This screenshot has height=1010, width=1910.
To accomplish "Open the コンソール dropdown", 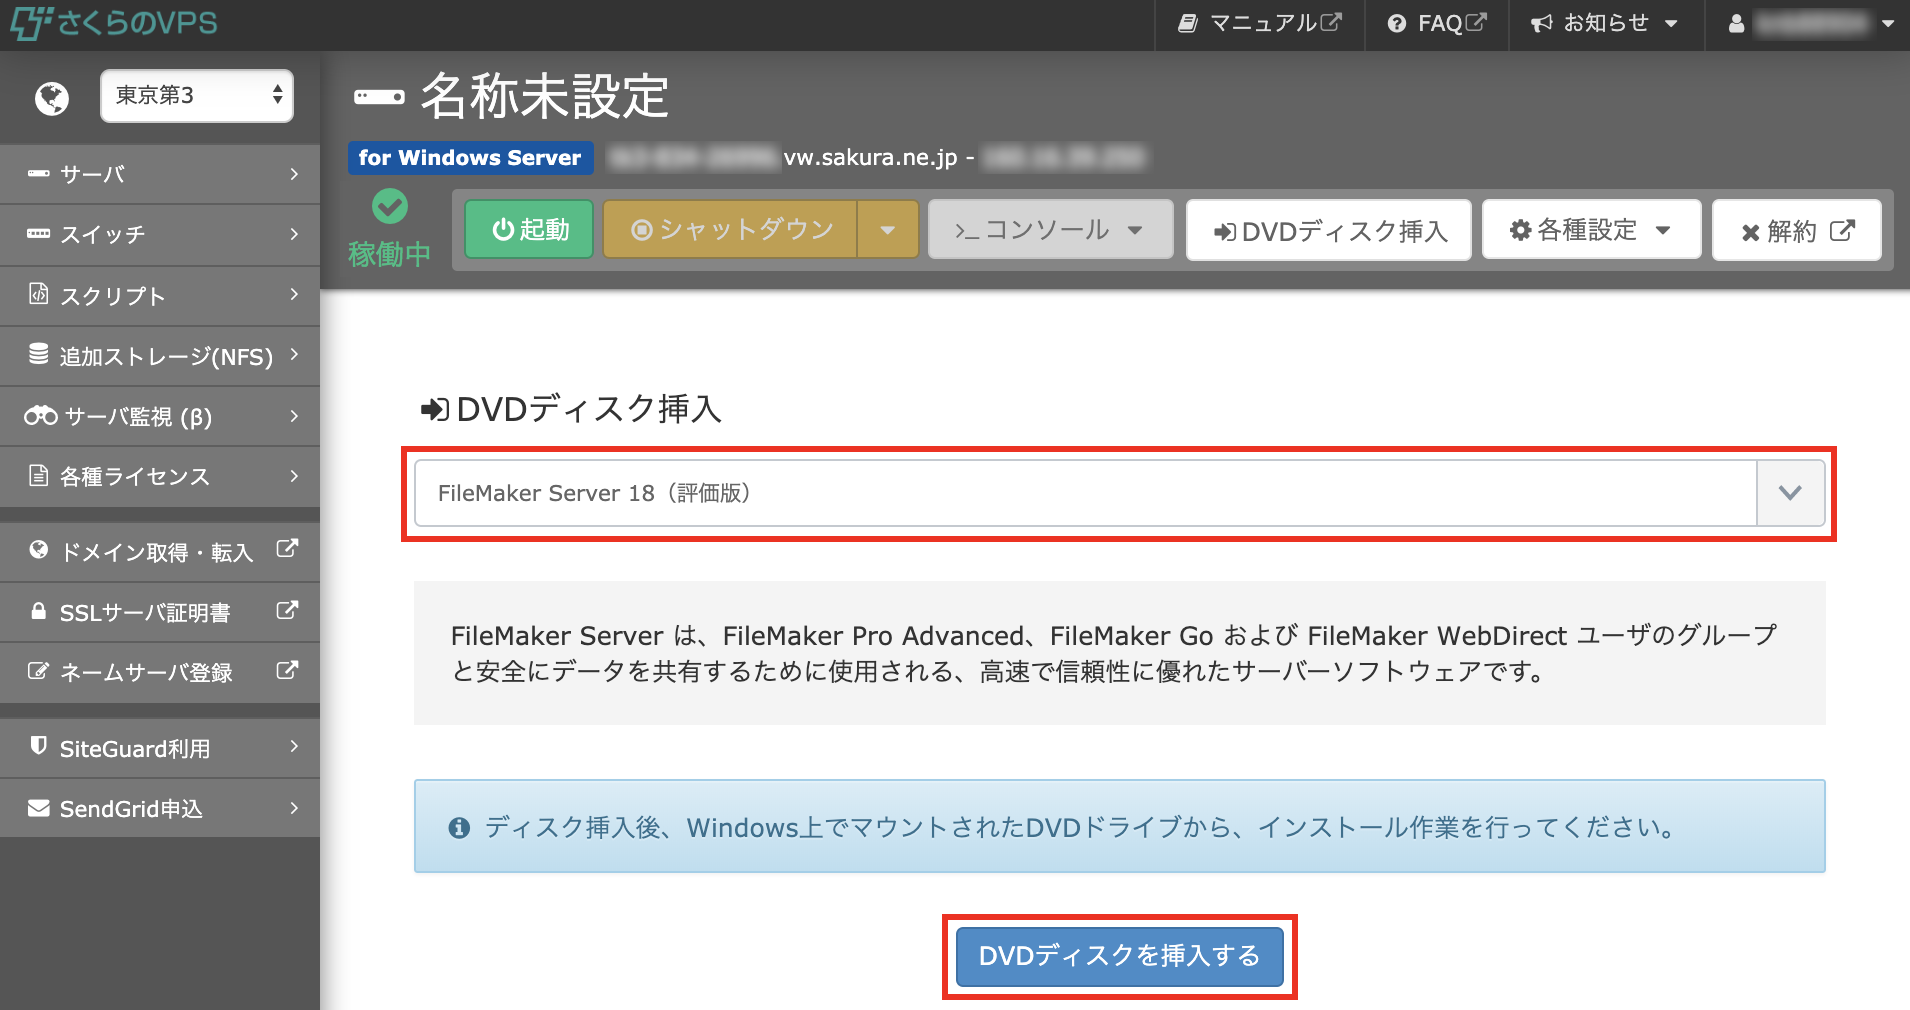I will [1050, 229].
